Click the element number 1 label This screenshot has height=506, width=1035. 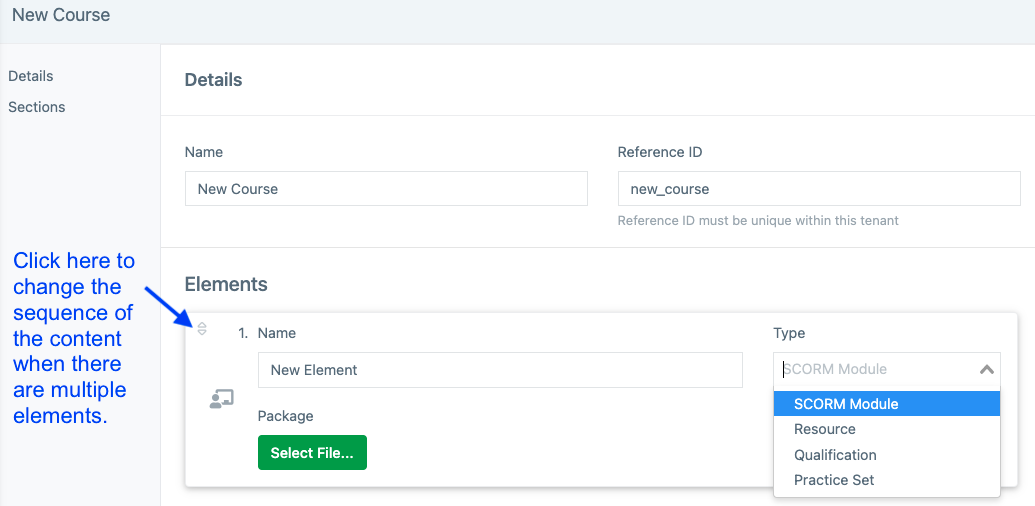click(x=243, y=333)
